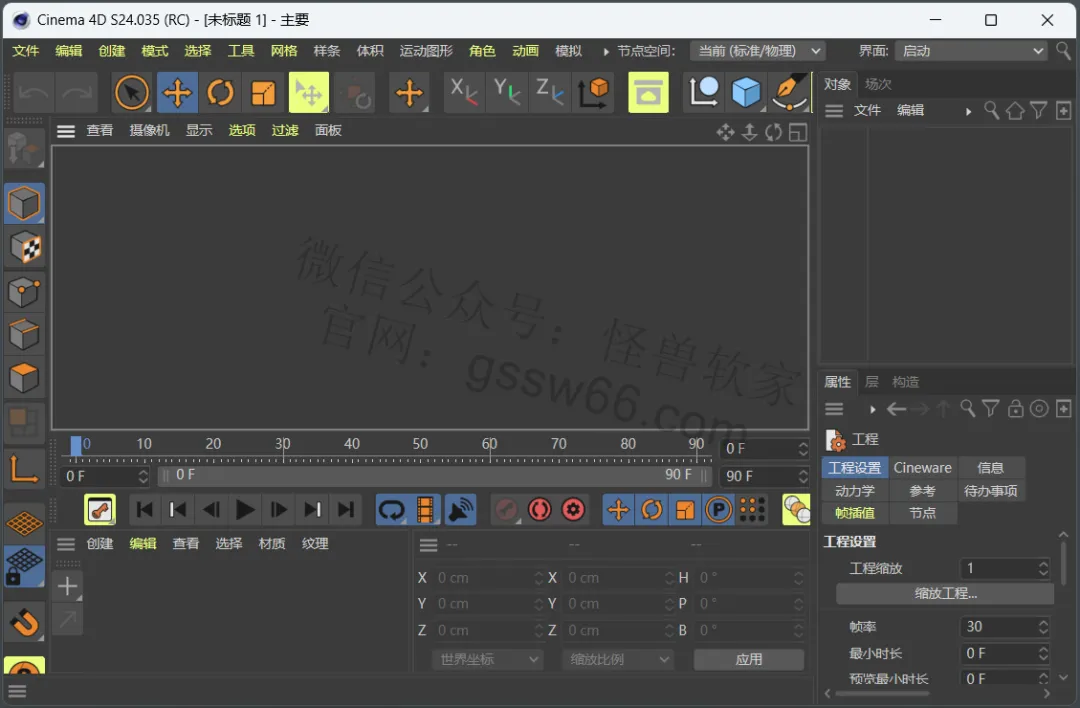Image resolution: width=1080 pixels, height=708 pixels.
Task: Click the 帧率 value field
Action: (1005, 627)
